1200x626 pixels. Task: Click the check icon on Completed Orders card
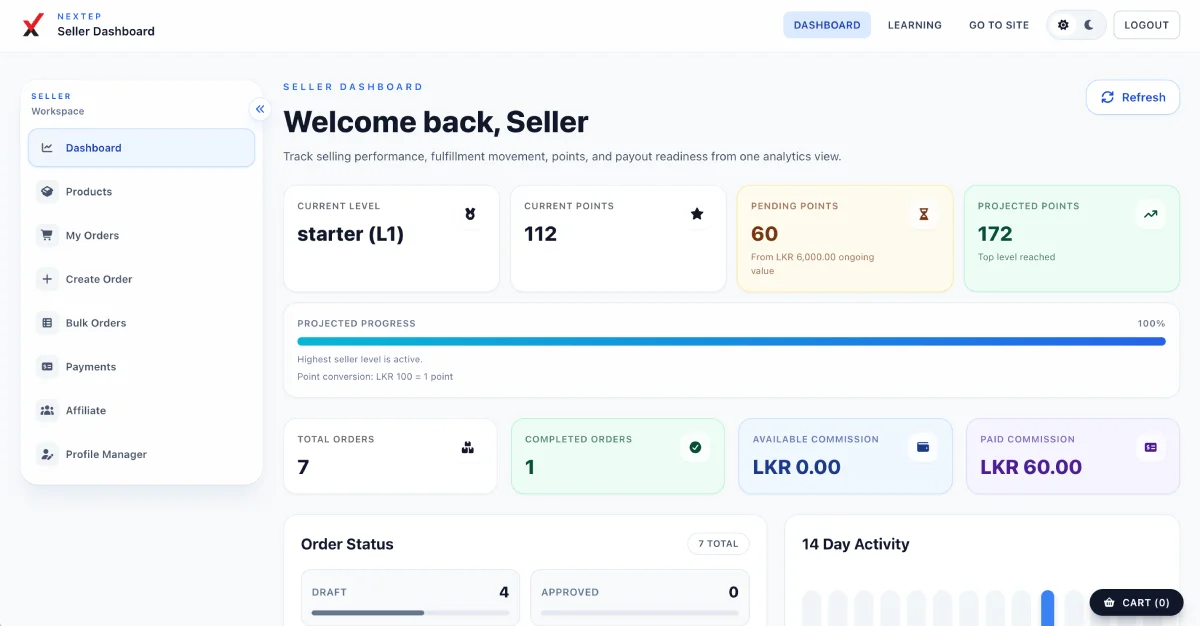pos(695,447)
